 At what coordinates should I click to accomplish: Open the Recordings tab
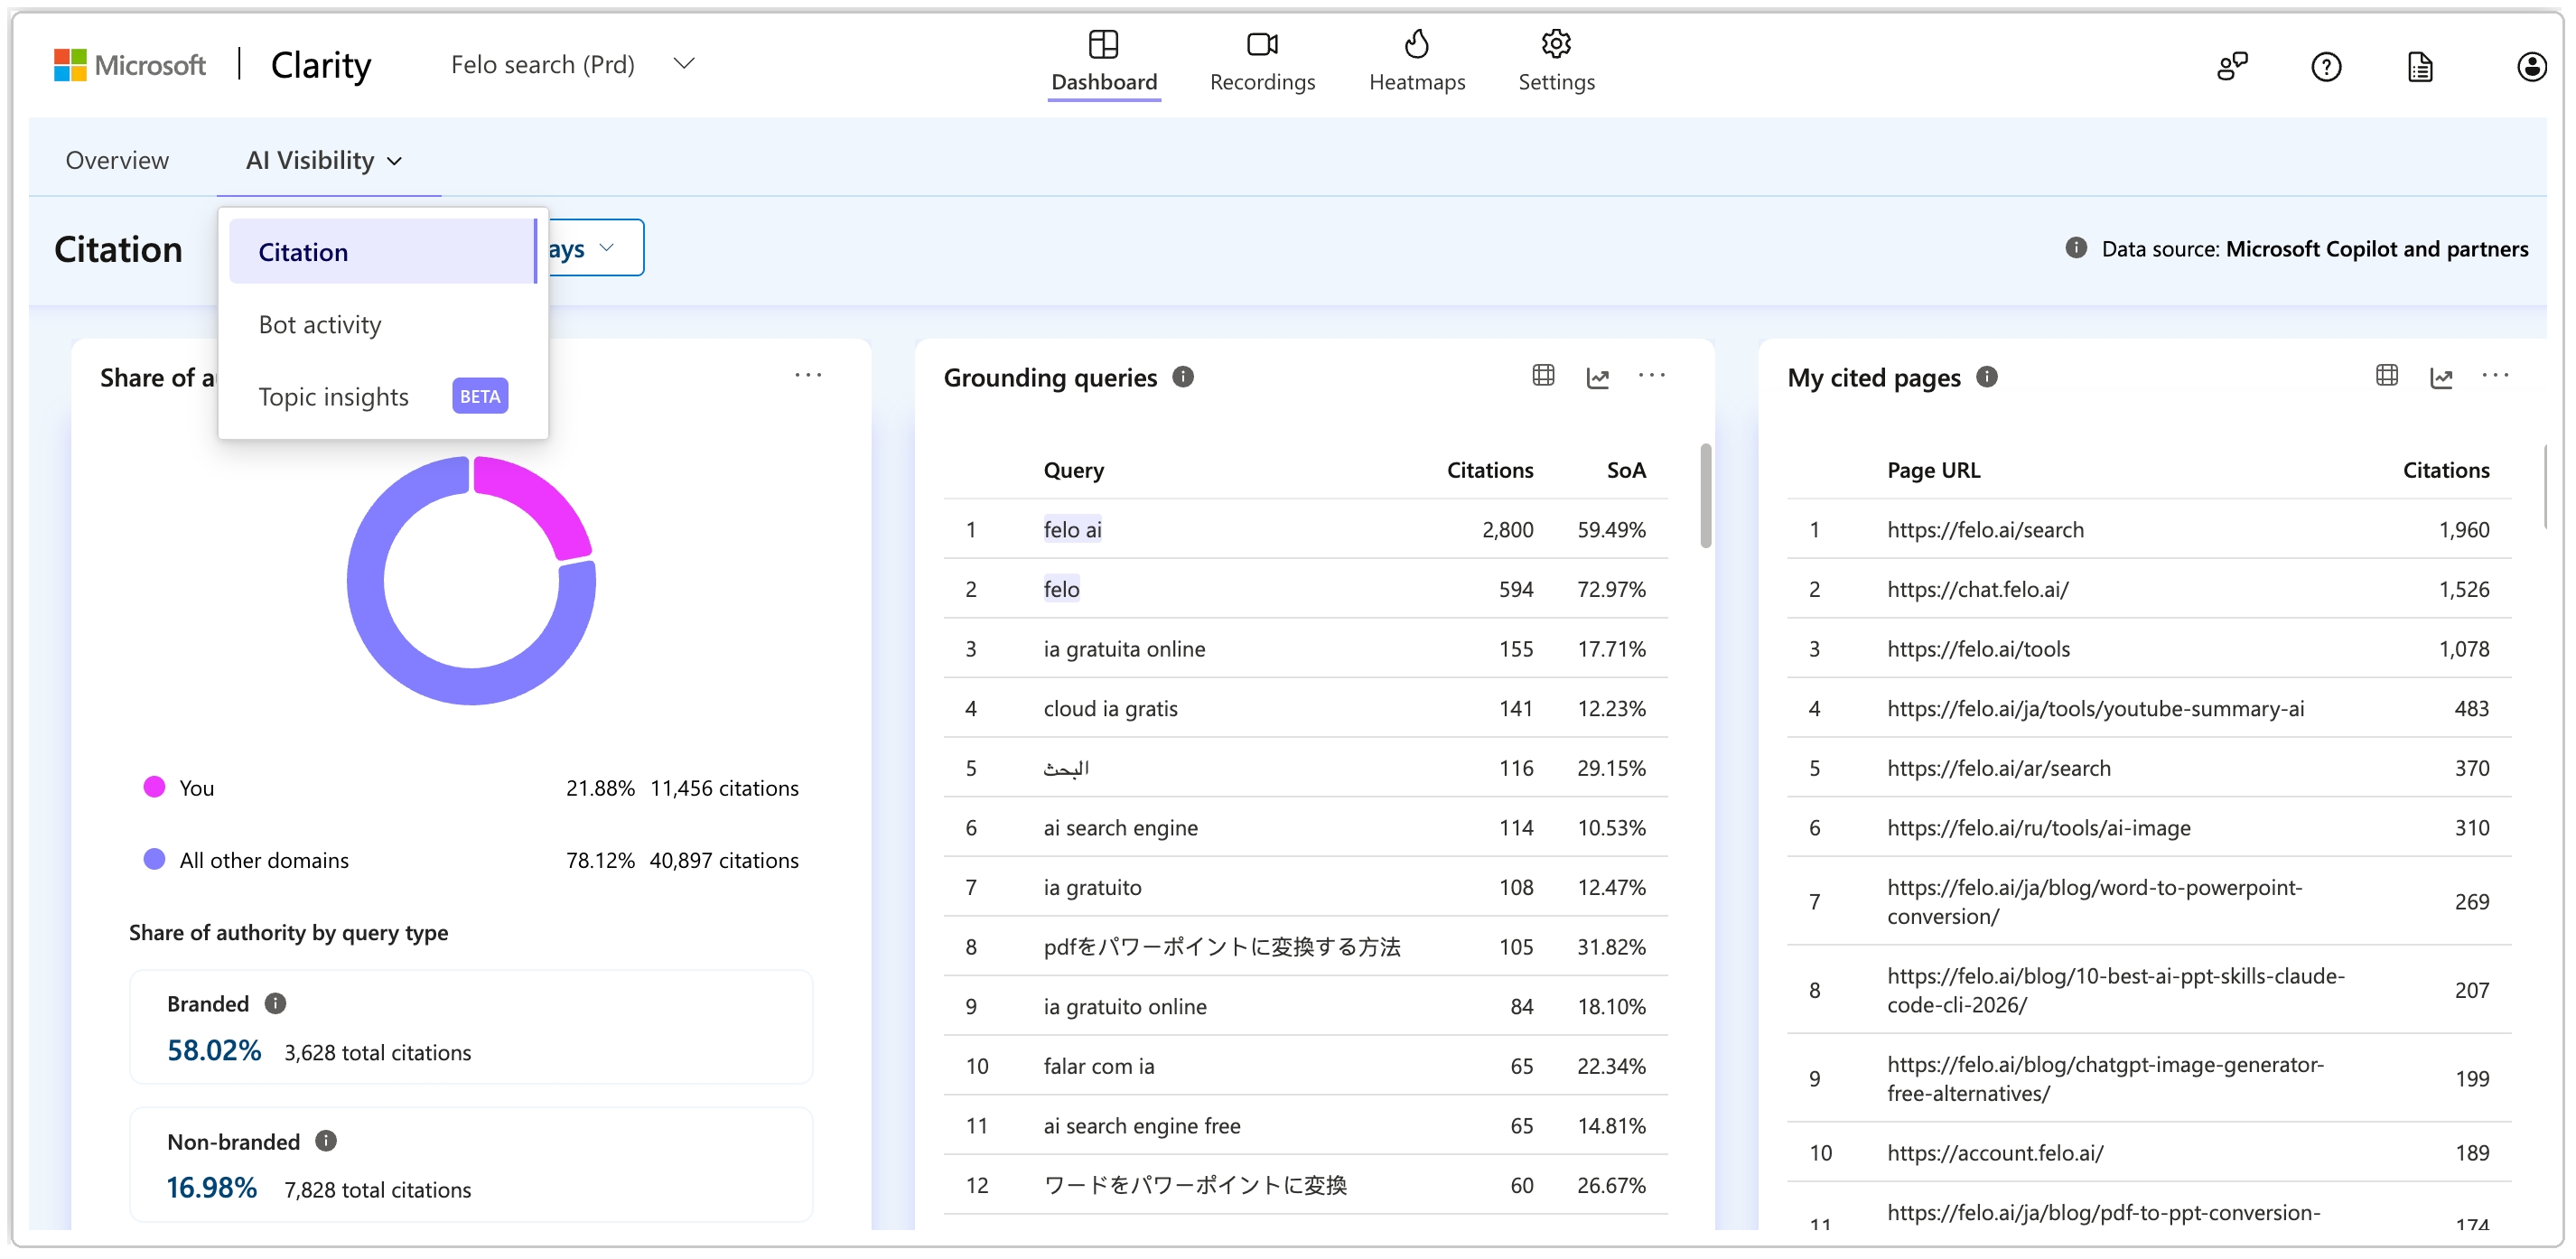(x=1262, y=62)
